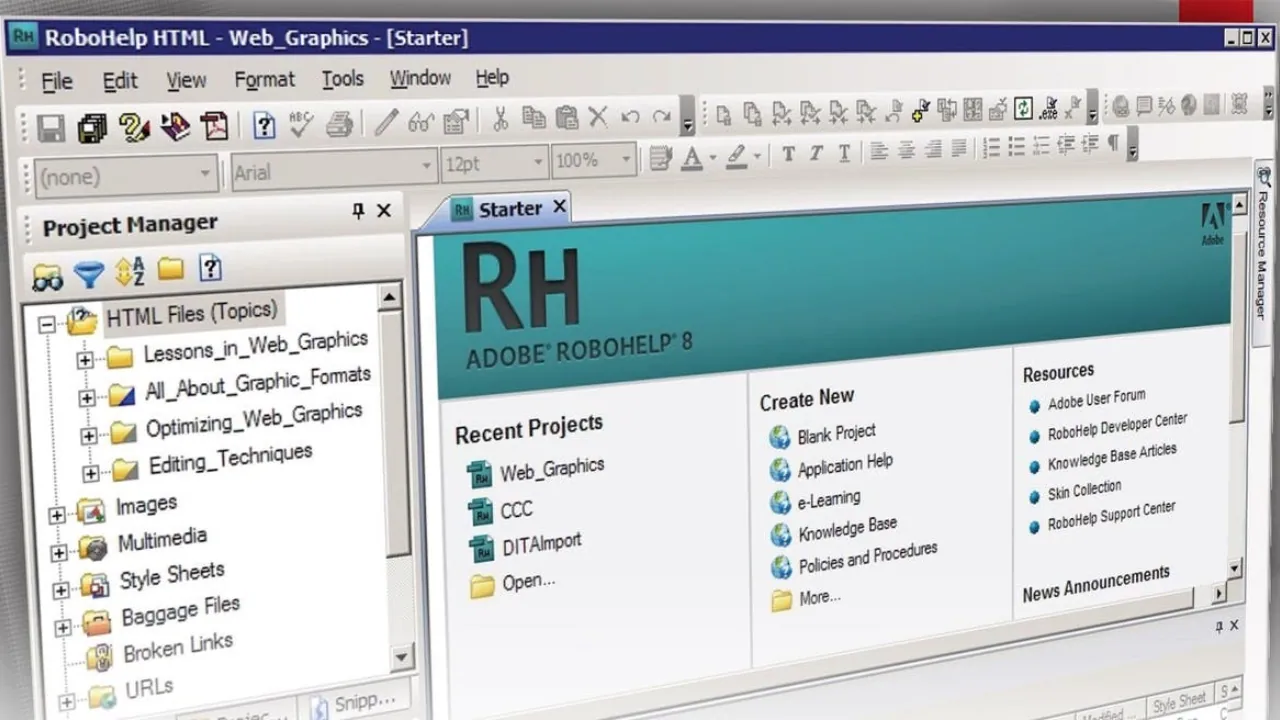Click the eyeglasses preview icon
Image resolution: width=1280 pixels, height=720 pixels.
click(x=421, y=122)
